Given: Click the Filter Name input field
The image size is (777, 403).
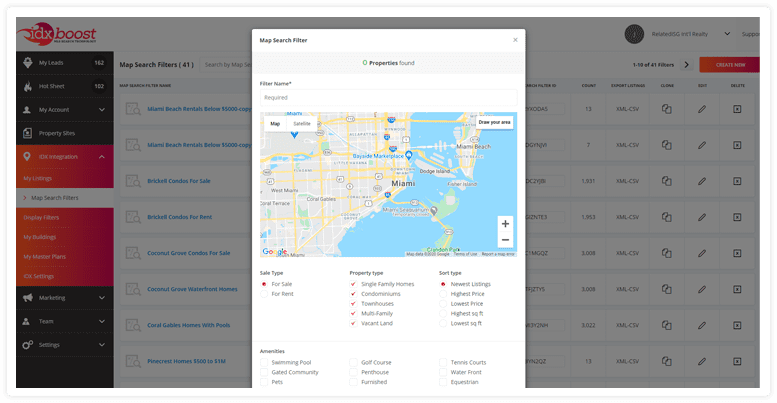Looking at the screenshot, I should 388,98.
